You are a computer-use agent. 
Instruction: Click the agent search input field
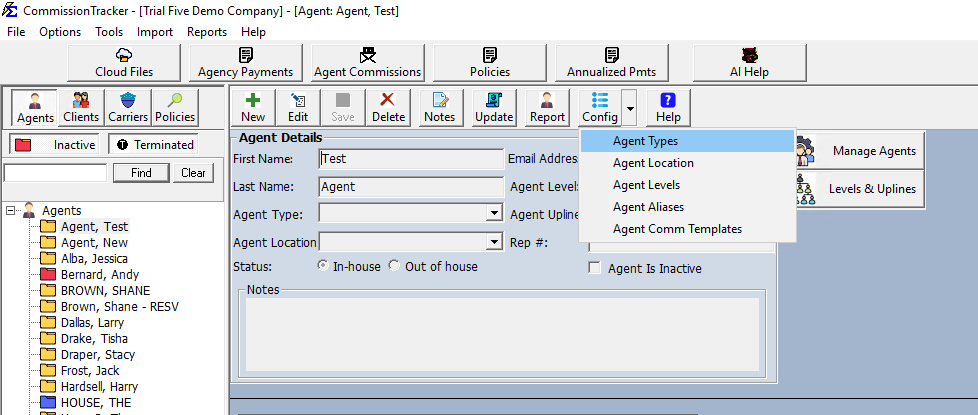point(56,173)
